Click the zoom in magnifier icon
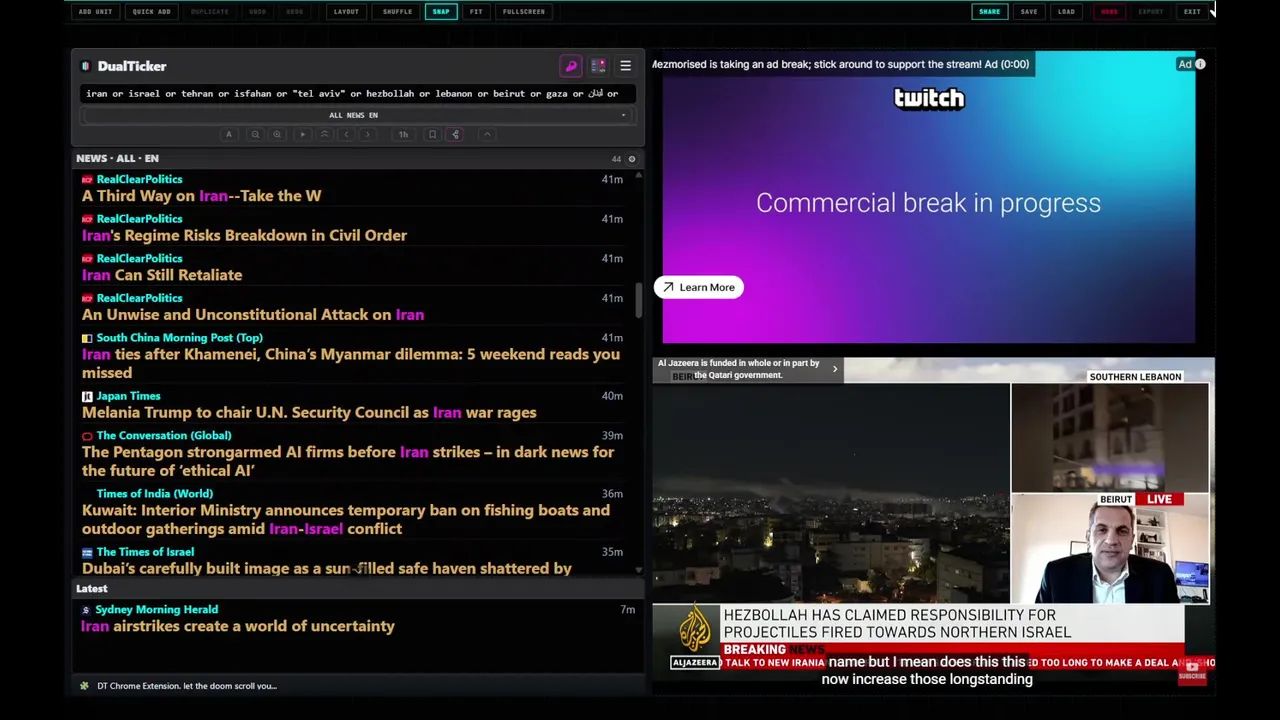Image resolution: width=1280 pixels, height=720 pixels. coord(277,134)
